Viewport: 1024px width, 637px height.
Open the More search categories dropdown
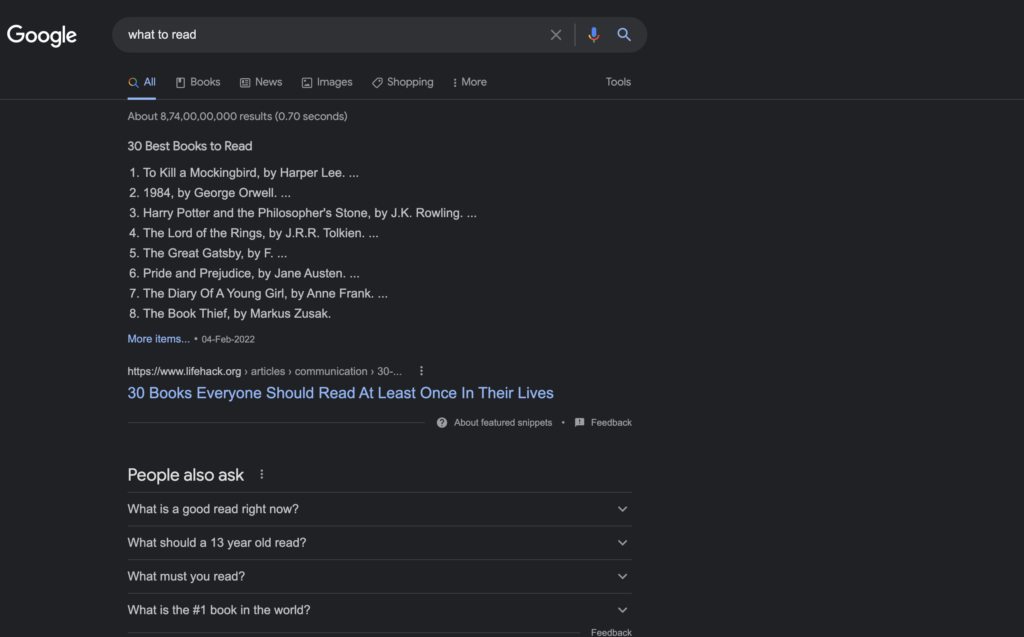coord(469,82)
